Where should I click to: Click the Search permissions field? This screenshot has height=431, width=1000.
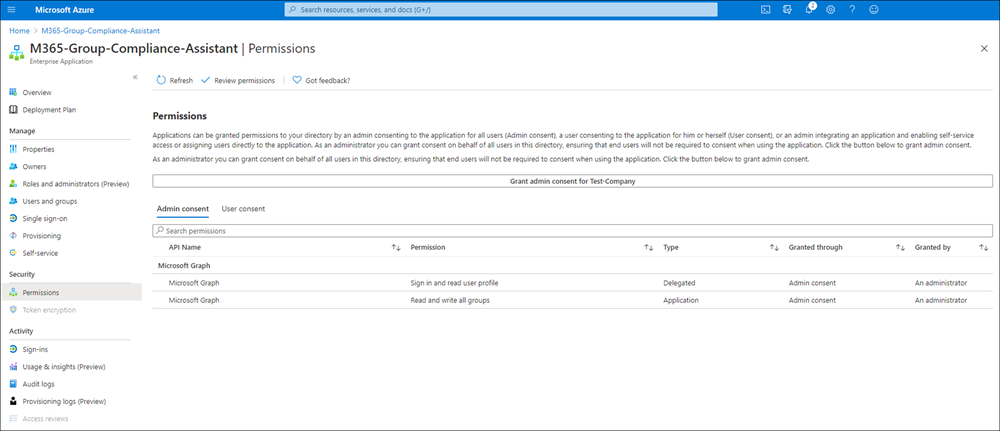pyautogui.click(x=572, y=230)
